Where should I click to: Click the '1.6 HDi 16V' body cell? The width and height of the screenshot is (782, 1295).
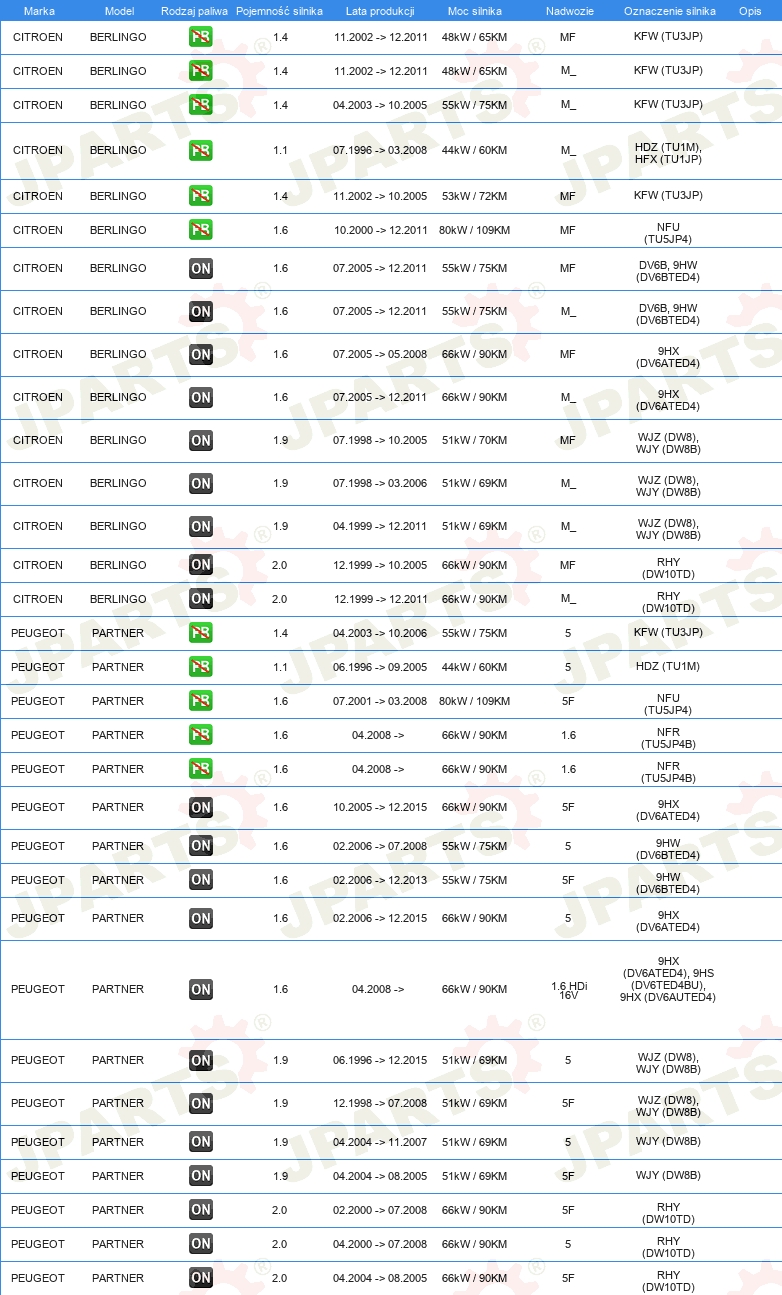[x=568, y=990]
